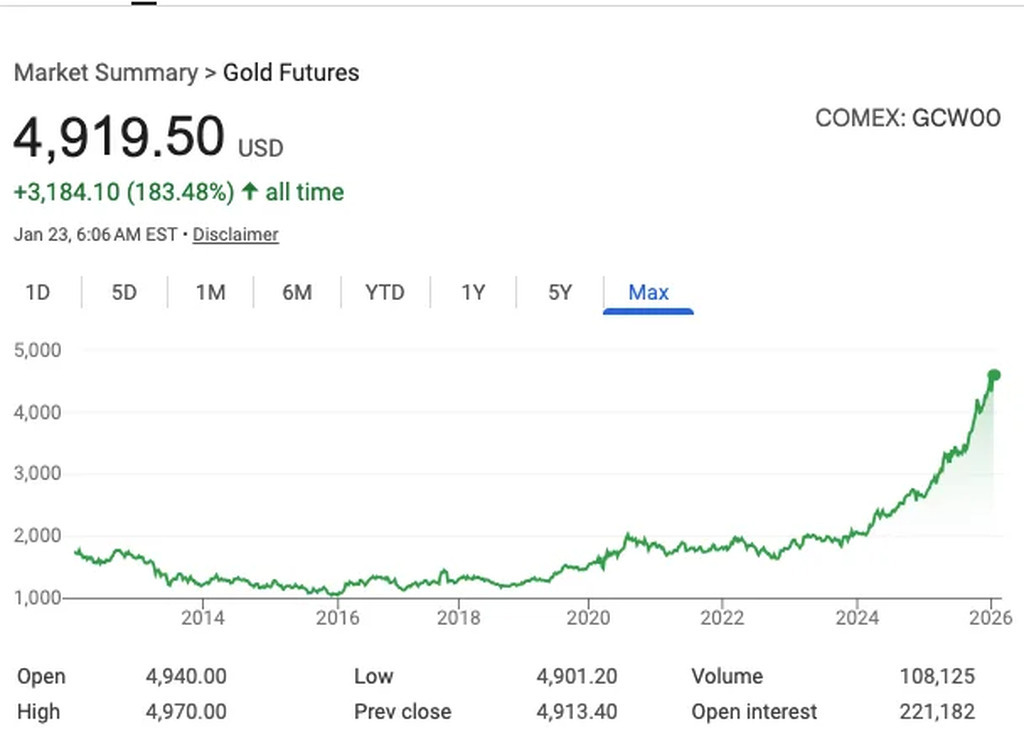Go to Market Summary breadcrumb
Image resolution: width=1024 pixels, height=734 pixels.
click(x=105, y=73)
